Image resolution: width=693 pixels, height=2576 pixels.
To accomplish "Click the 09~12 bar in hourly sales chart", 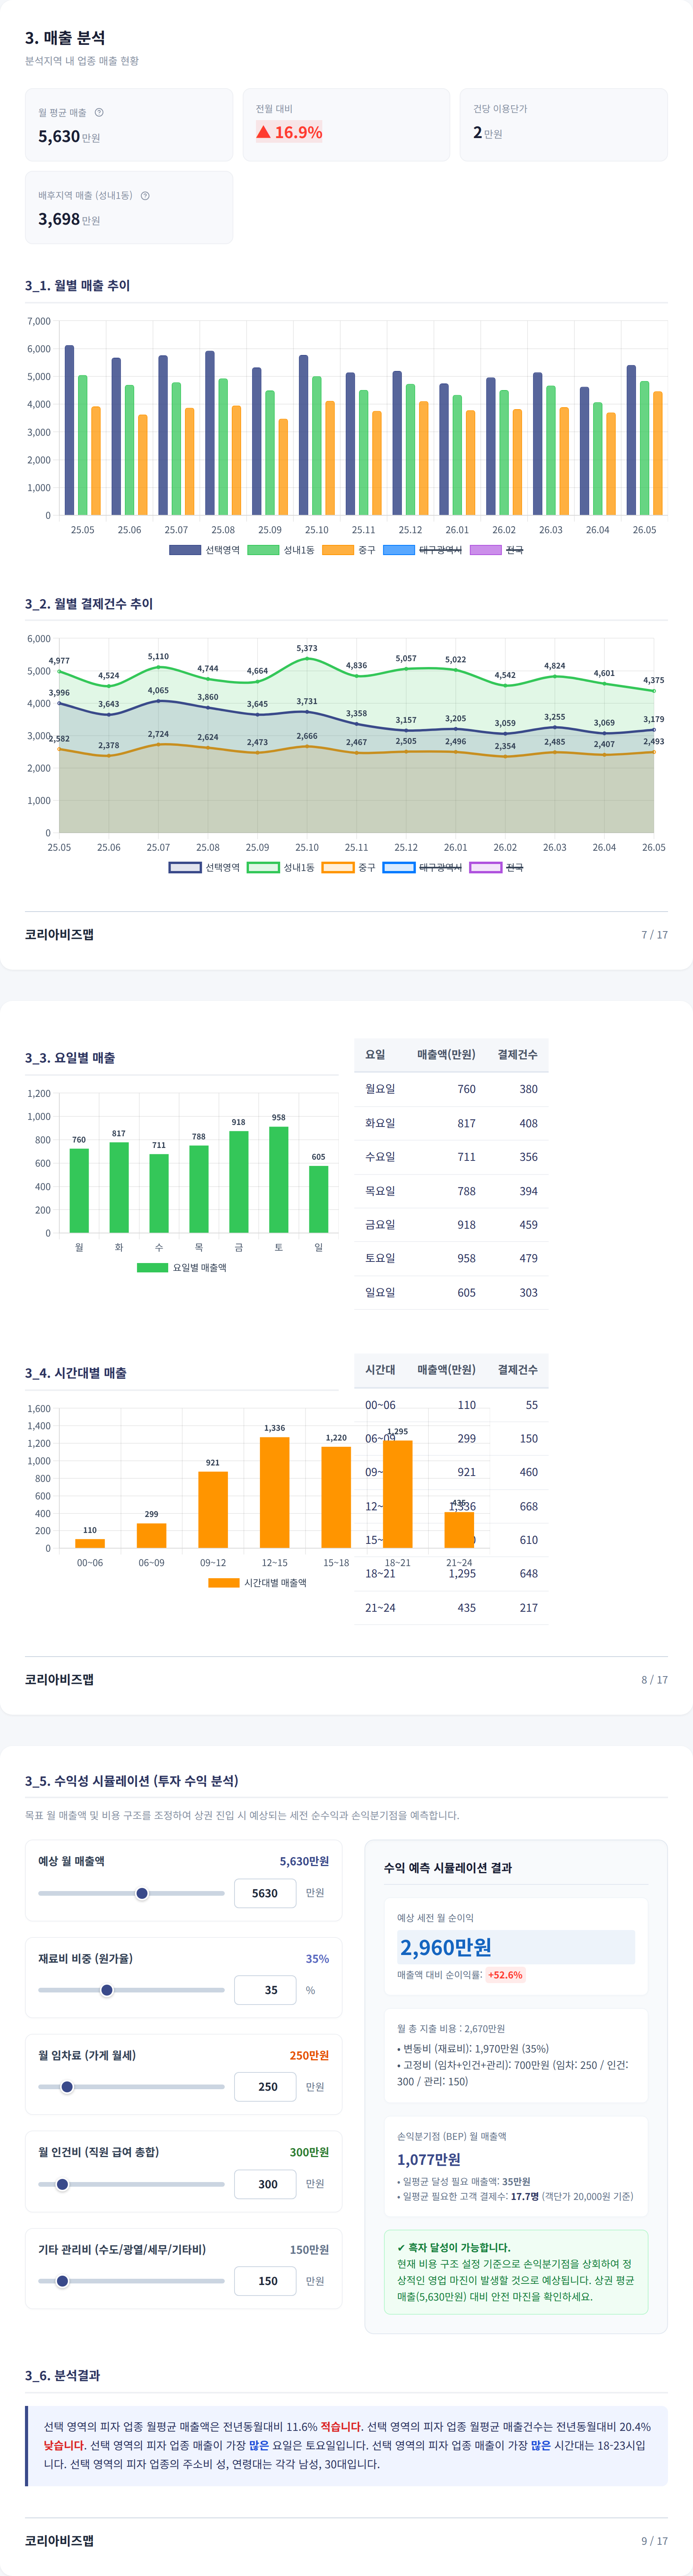I will pos(213,1509).
